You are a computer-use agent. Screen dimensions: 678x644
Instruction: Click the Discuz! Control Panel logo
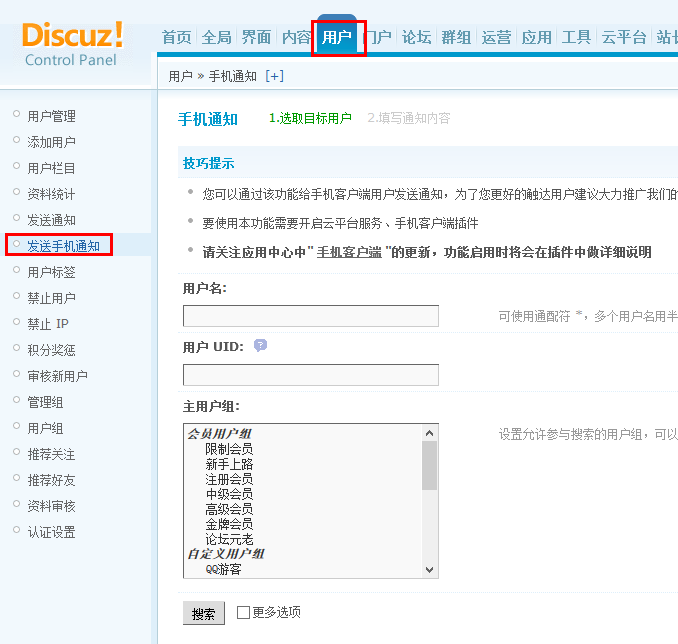pyautogui.click(x=73, y=45)
